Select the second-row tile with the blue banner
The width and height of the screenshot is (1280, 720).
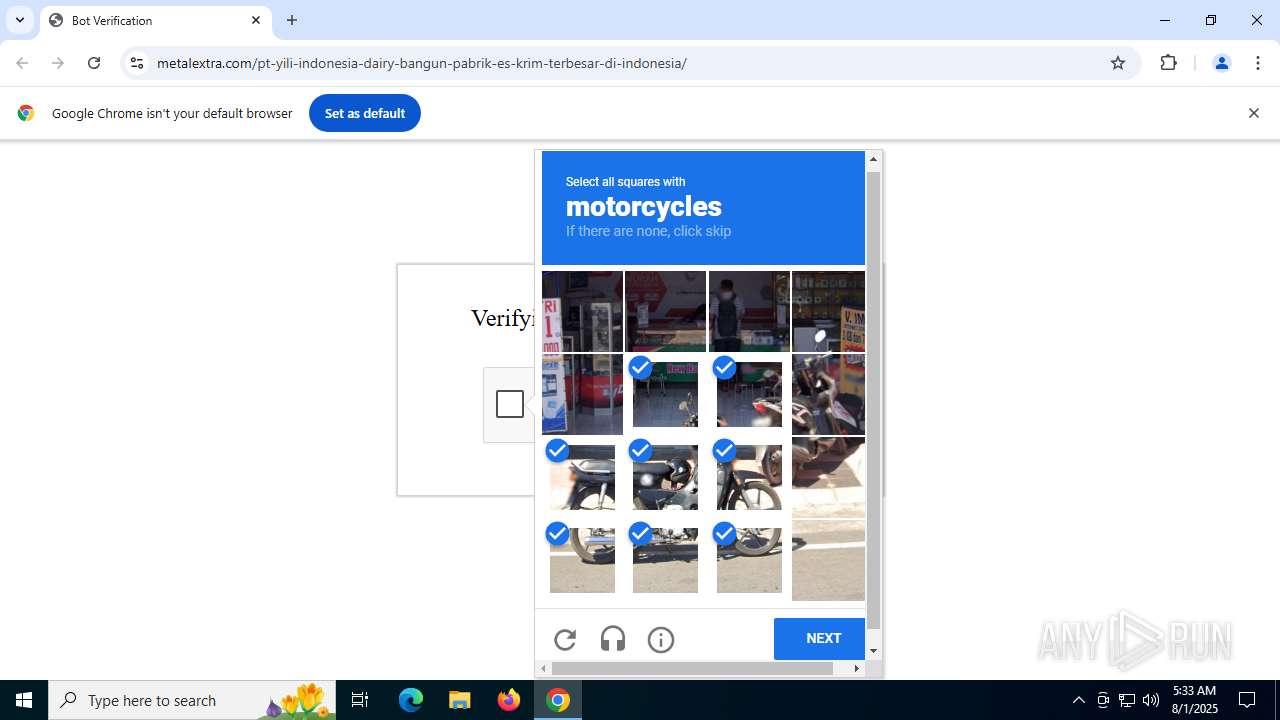point(582,394)
